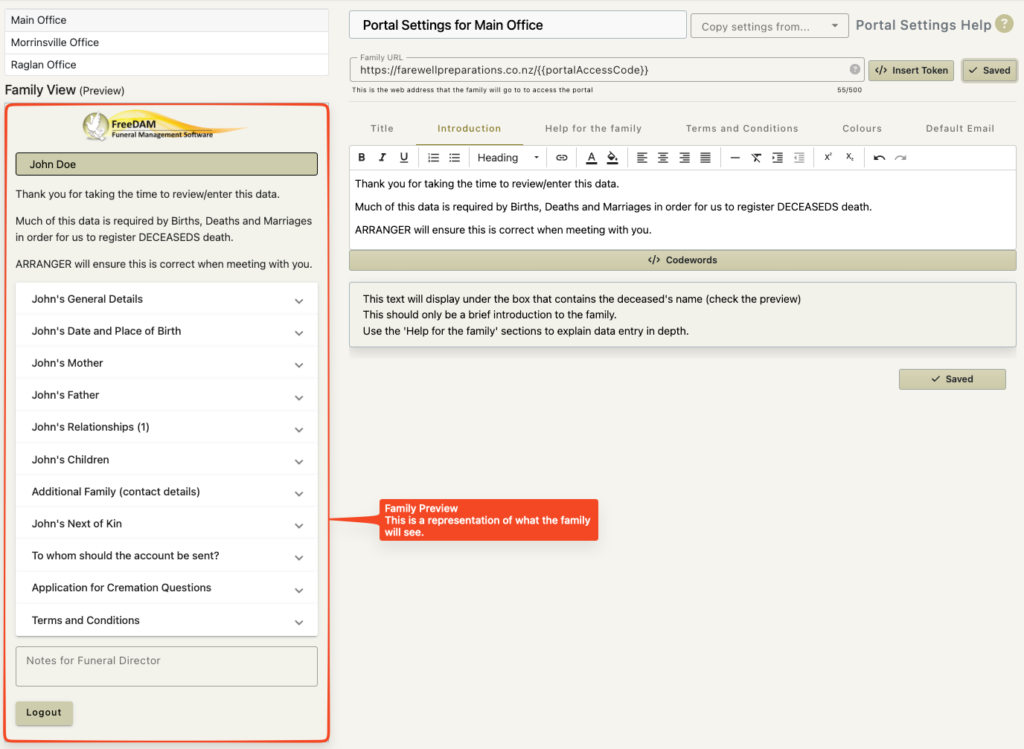Toggle bold formatting in the editor toolbar
This screenshot has width=1024, height=749.
(x=361, y=157)
